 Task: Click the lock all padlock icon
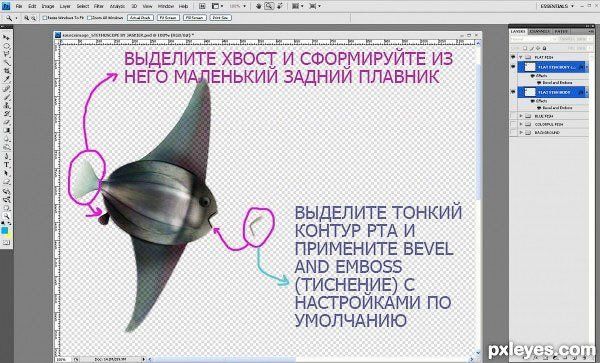545,49
